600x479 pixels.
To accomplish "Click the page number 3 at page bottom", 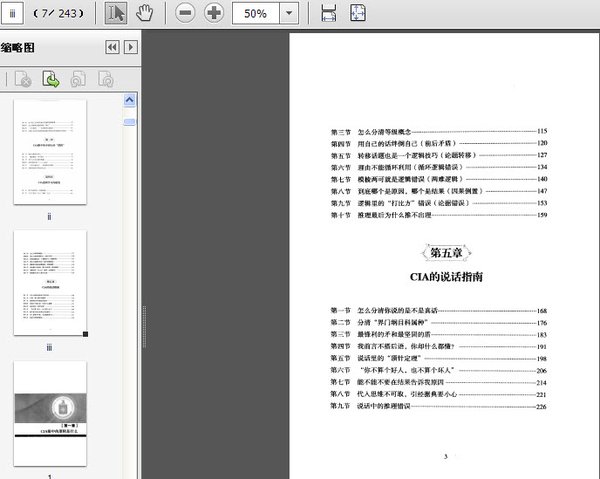I will pyautogui.click(x=445, y=456).
